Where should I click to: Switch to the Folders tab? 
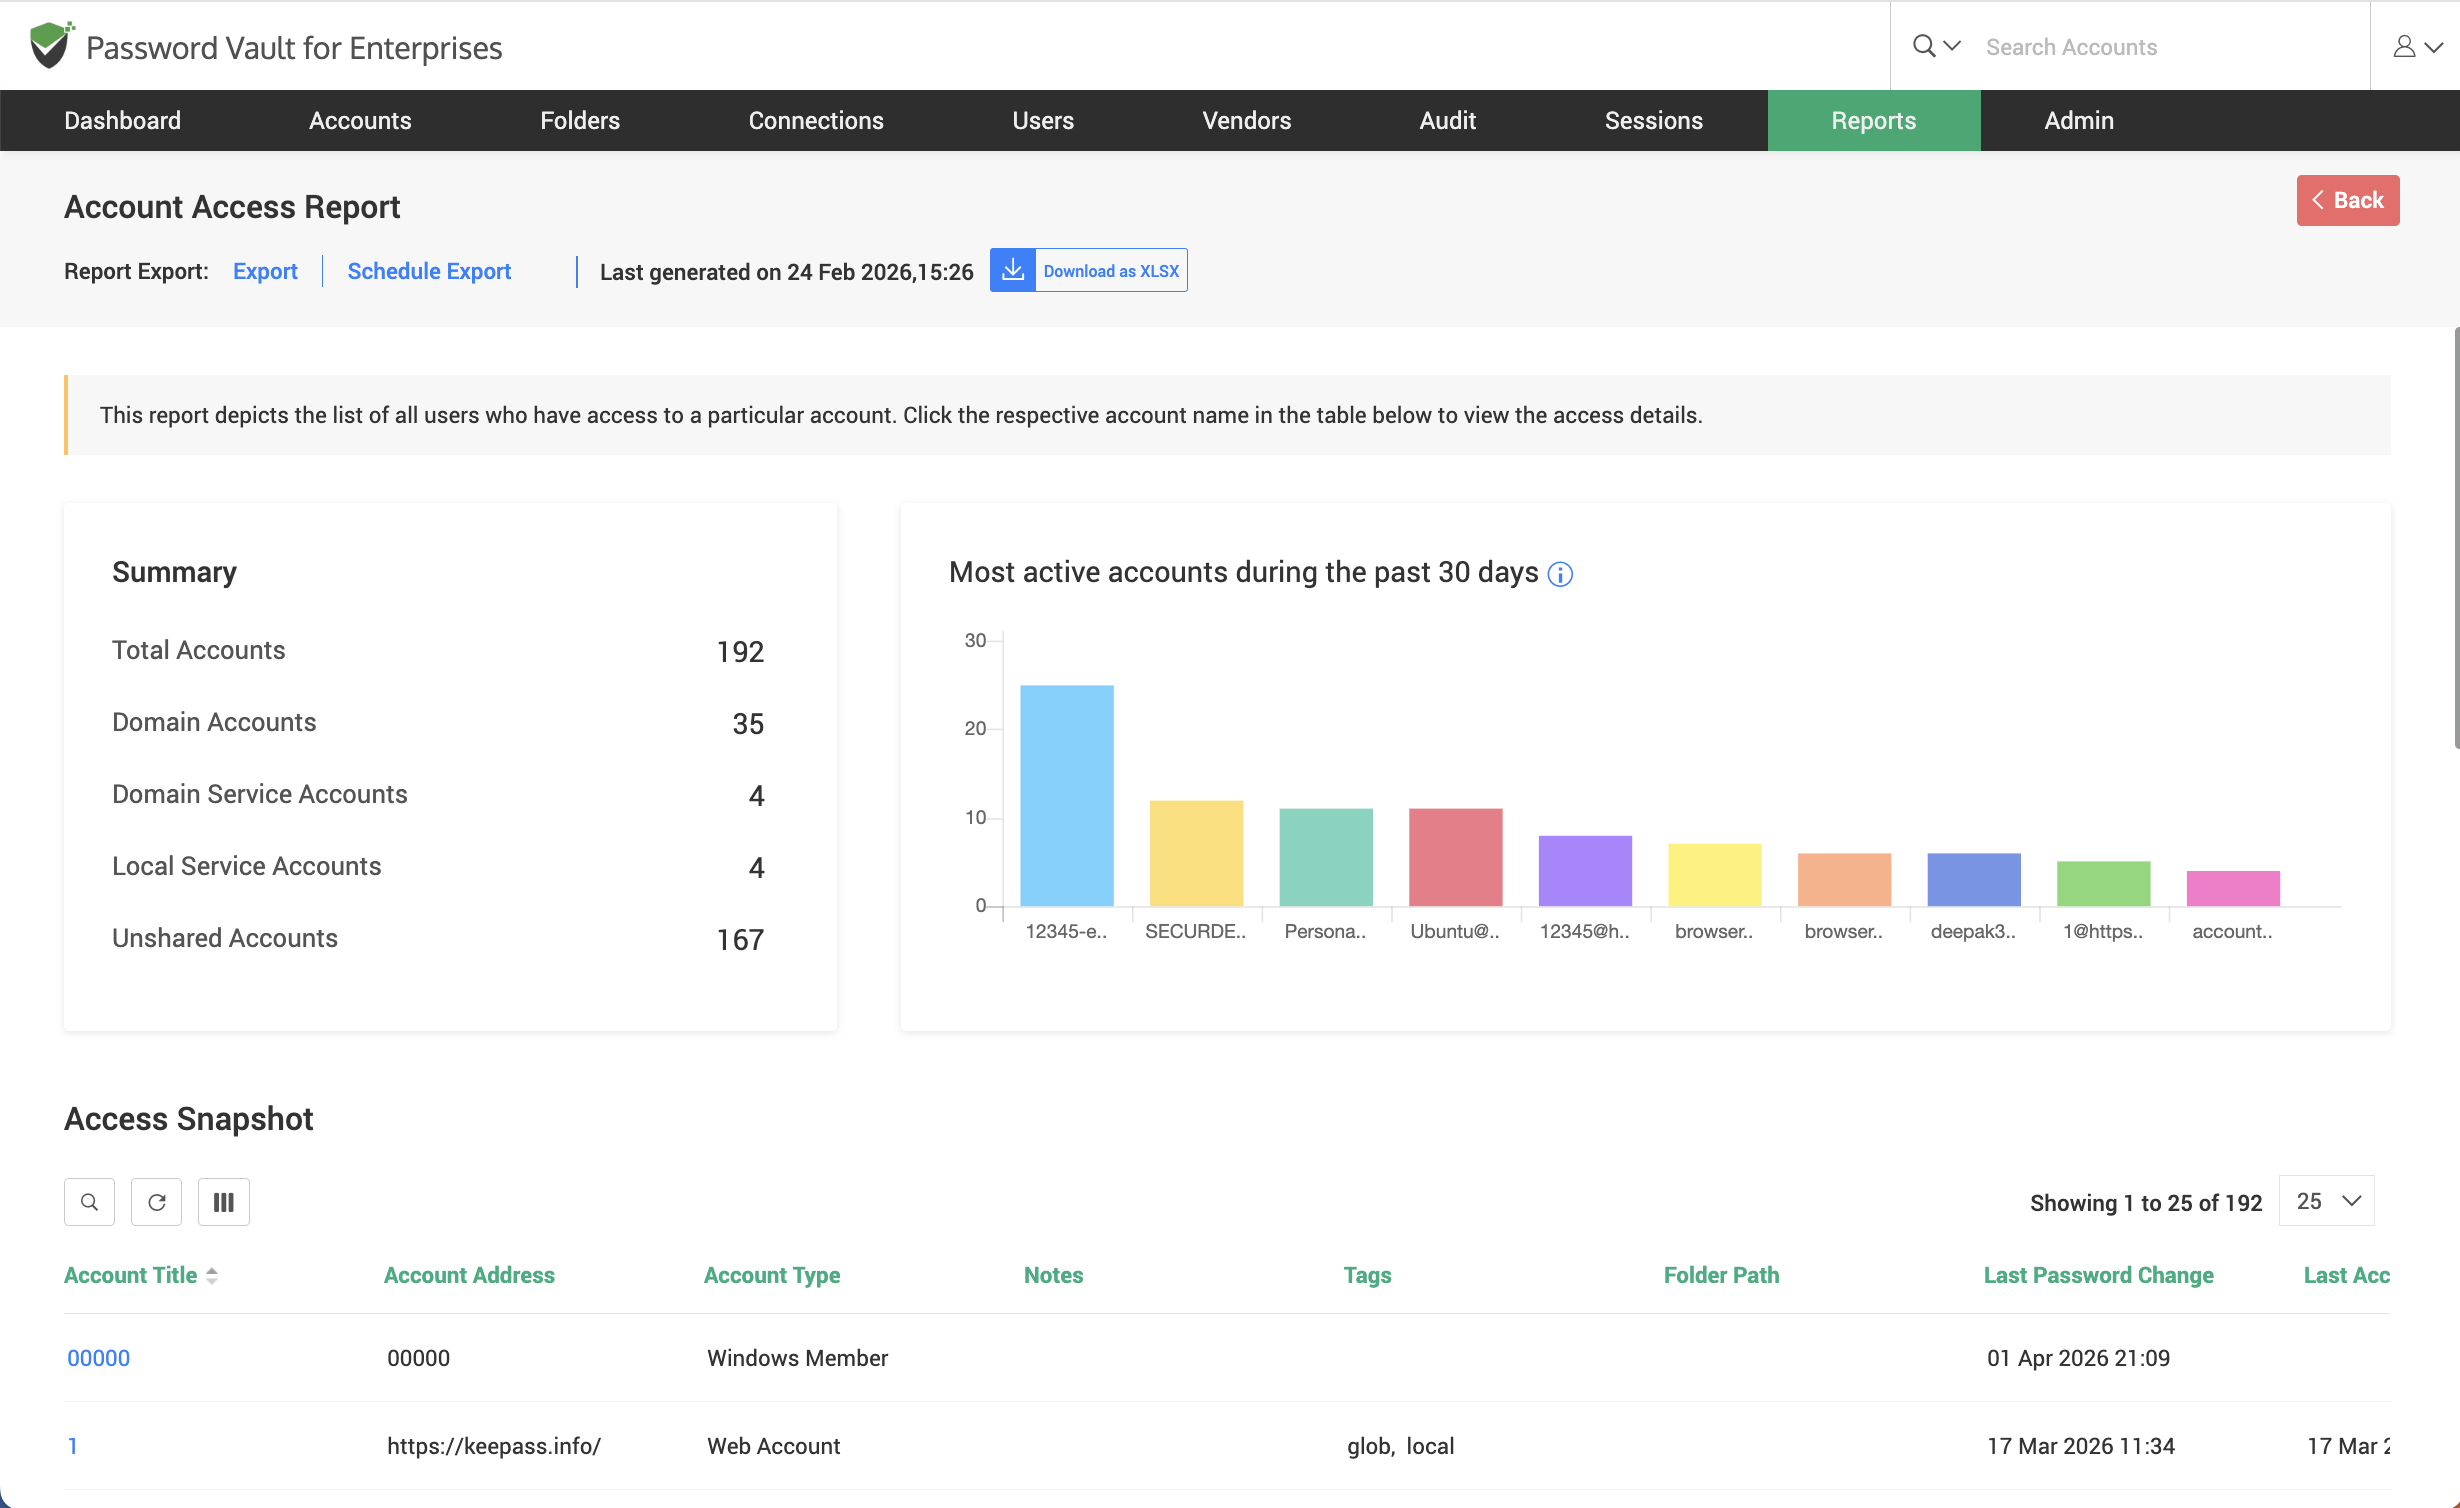coord(580,120)
